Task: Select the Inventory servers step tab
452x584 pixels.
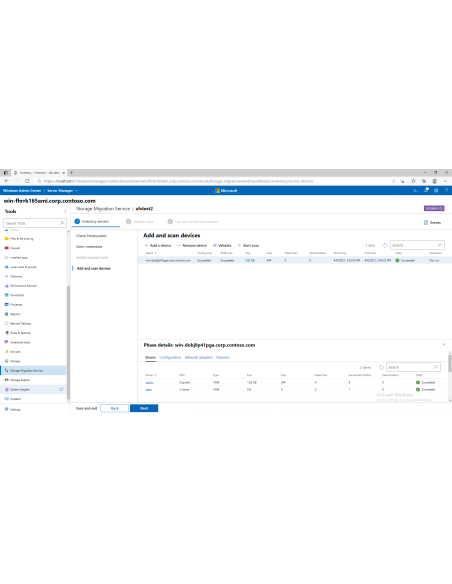Action: tap(95, 221)
